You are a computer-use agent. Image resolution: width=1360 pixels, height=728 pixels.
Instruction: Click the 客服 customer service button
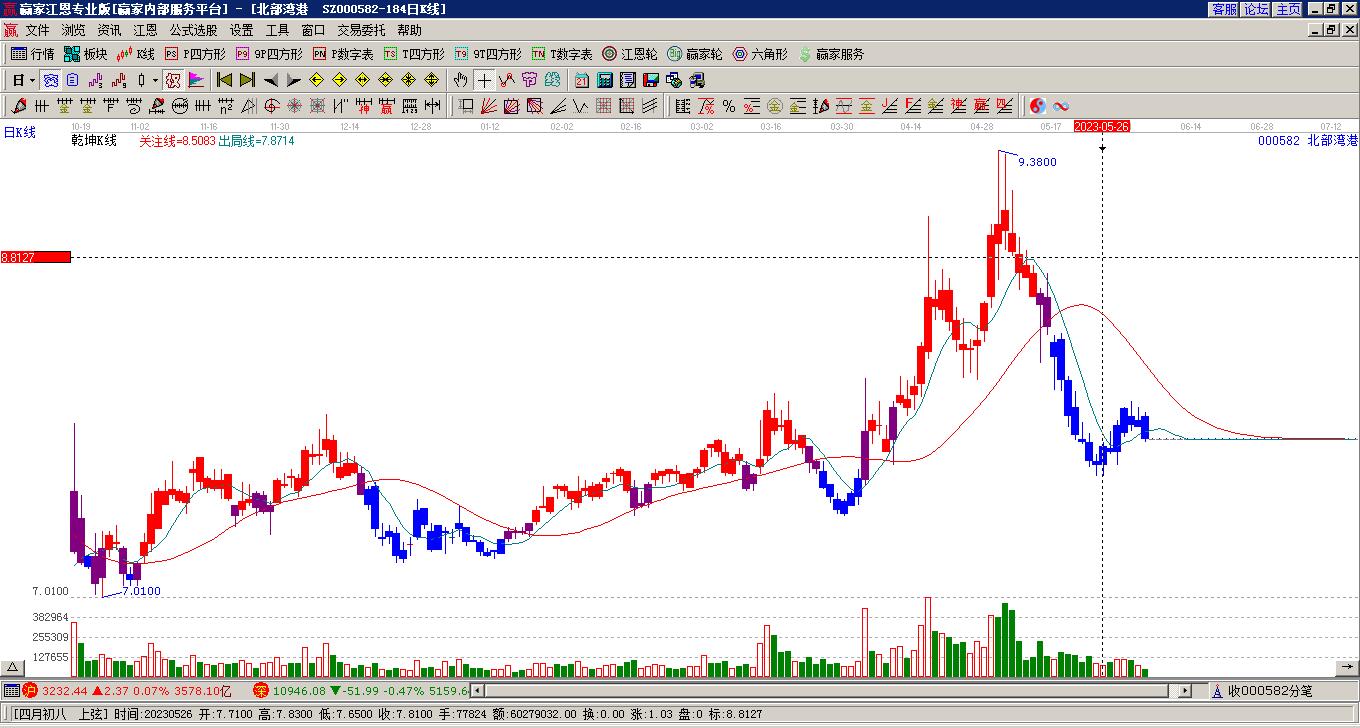click(1225, 9)
